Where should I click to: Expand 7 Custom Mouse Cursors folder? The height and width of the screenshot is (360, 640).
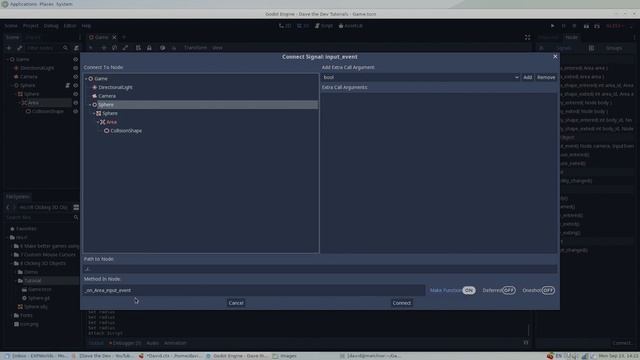click(12, 255)
